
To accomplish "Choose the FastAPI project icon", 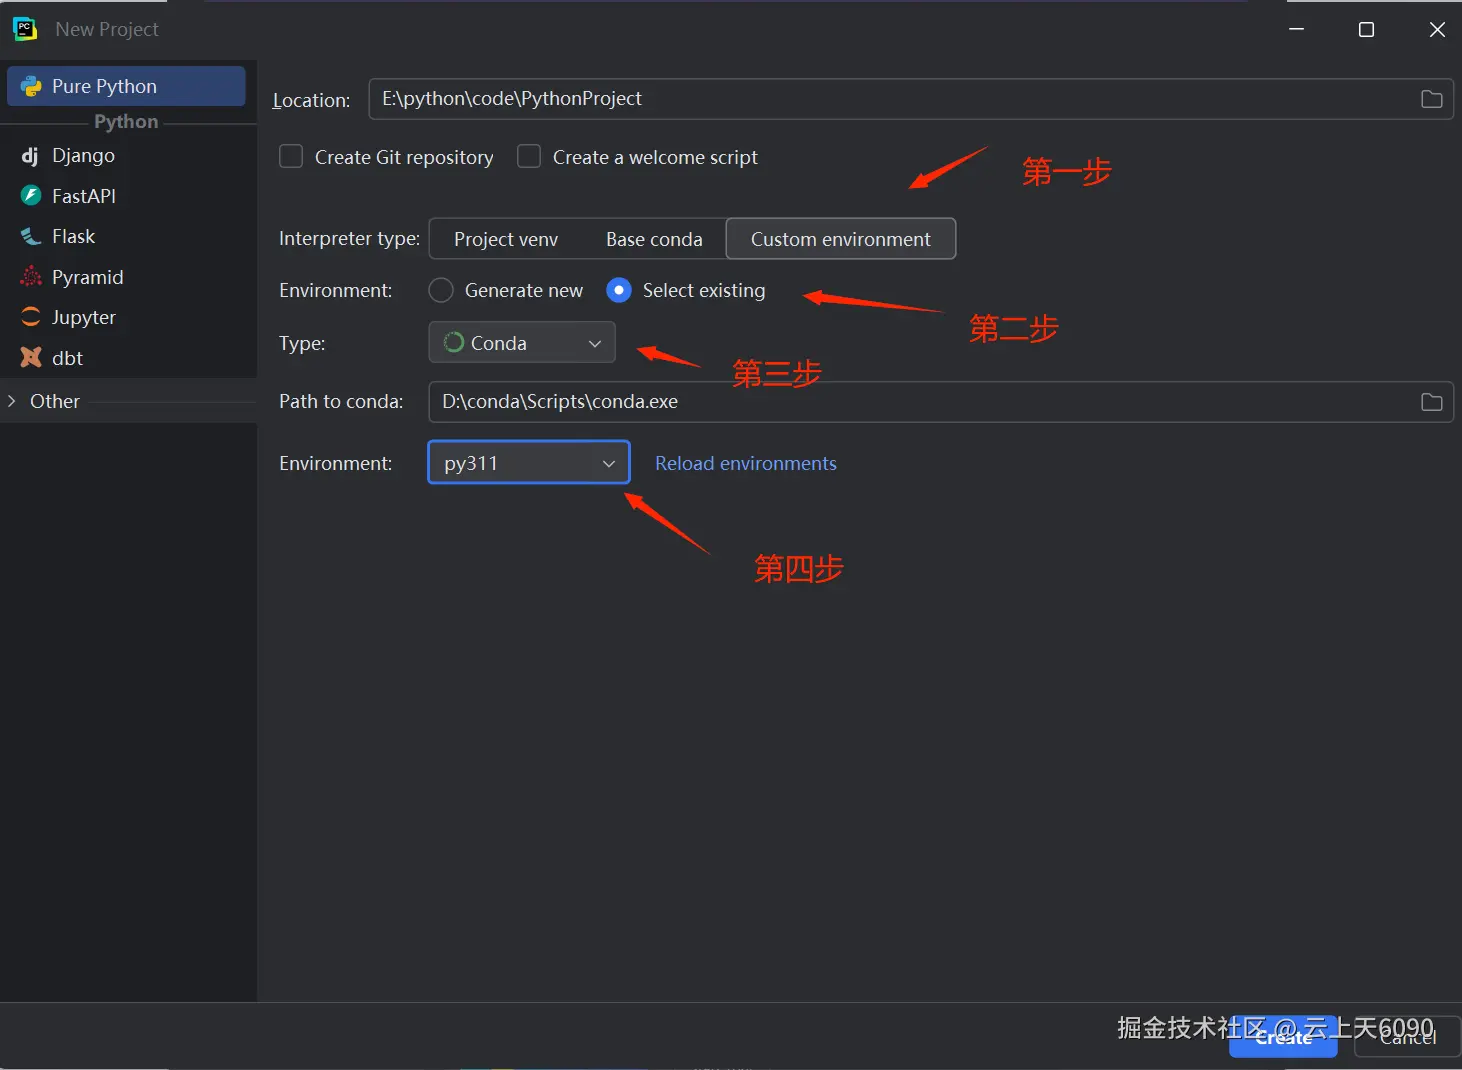I will pyautogui.click(x=31, y=196).
